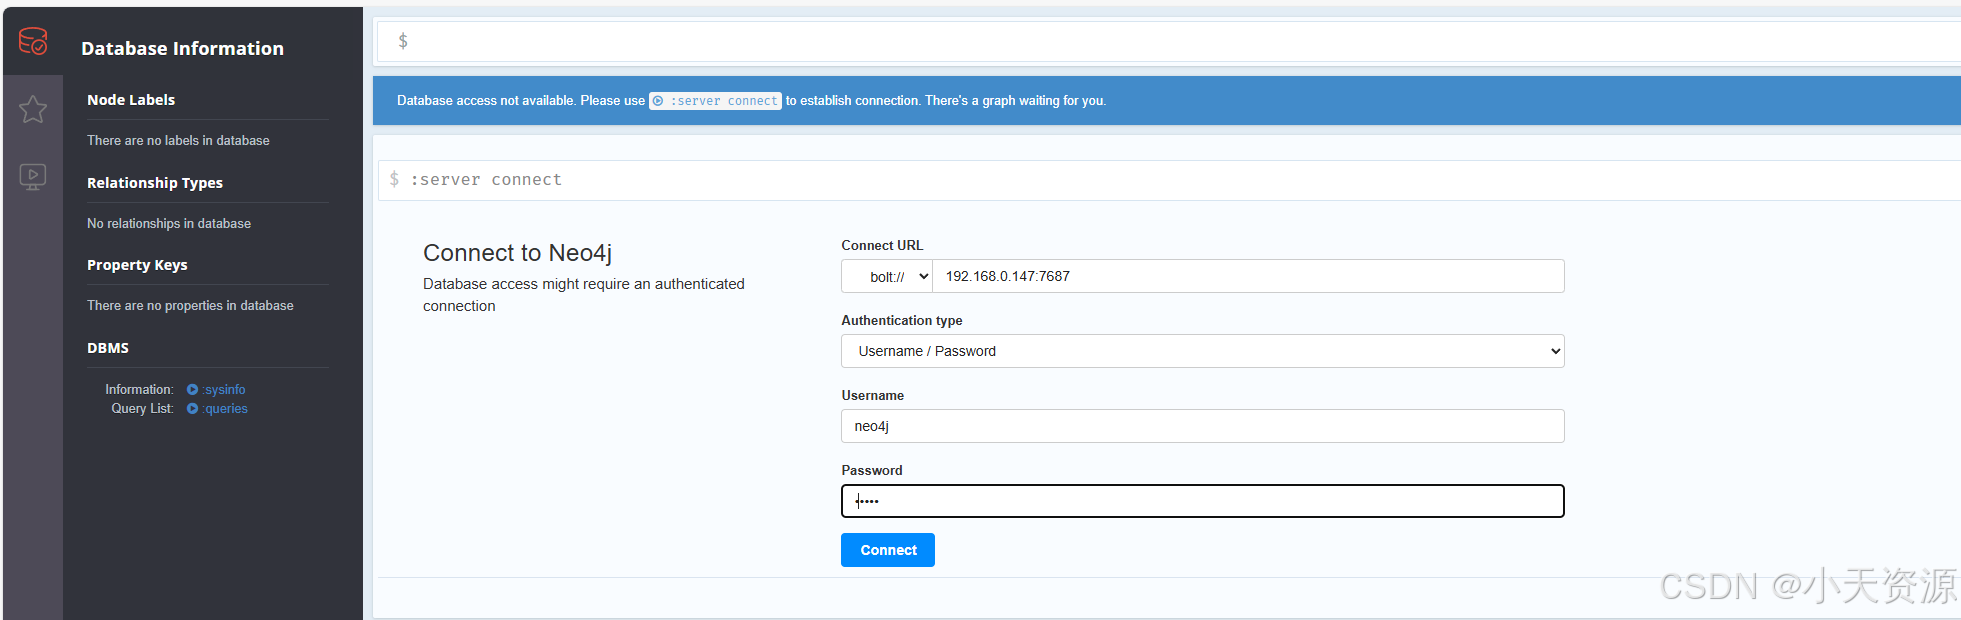Focus the Username field containing neo4j
This screenshot has width=1961, height=620.
(x=1203, y=426)
